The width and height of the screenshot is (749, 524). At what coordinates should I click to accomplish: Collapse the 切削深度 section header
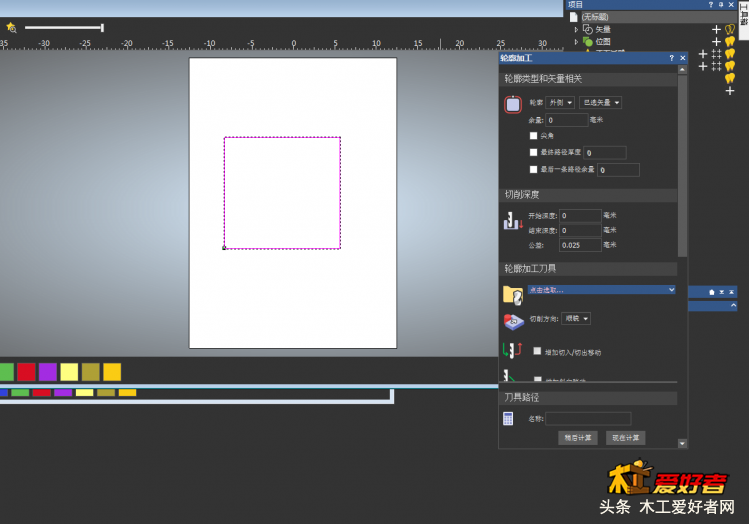[588, 195]
